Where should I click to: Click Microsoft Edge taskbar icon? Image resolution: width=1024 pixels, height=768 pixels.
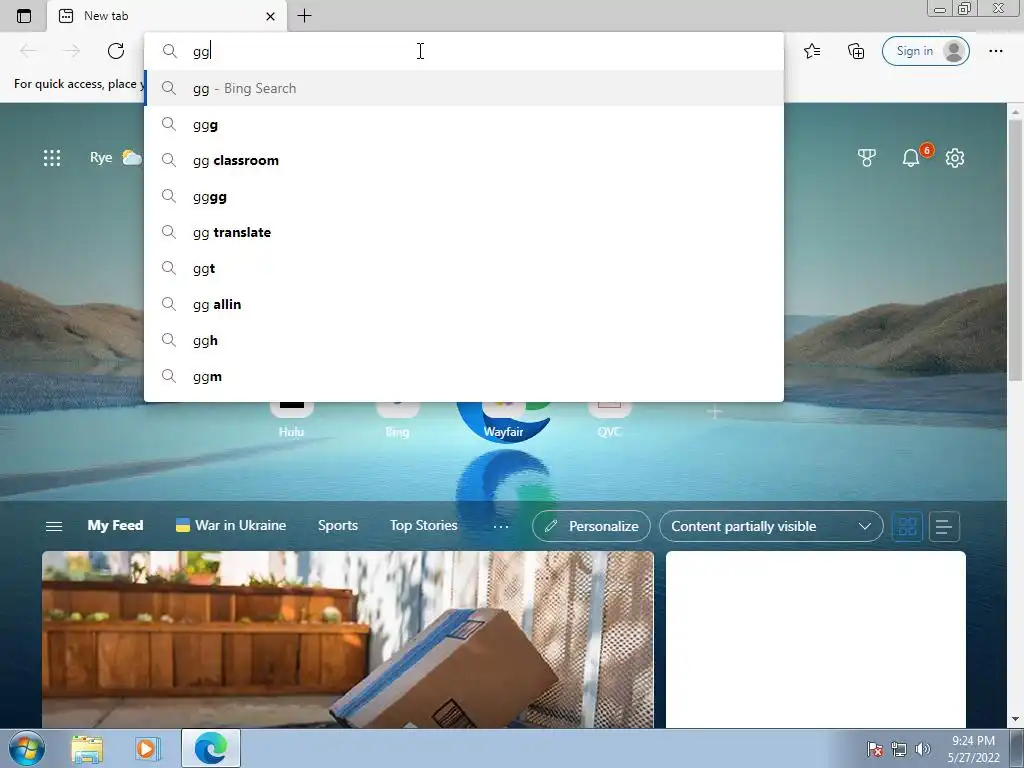click(x=210, y=748)
